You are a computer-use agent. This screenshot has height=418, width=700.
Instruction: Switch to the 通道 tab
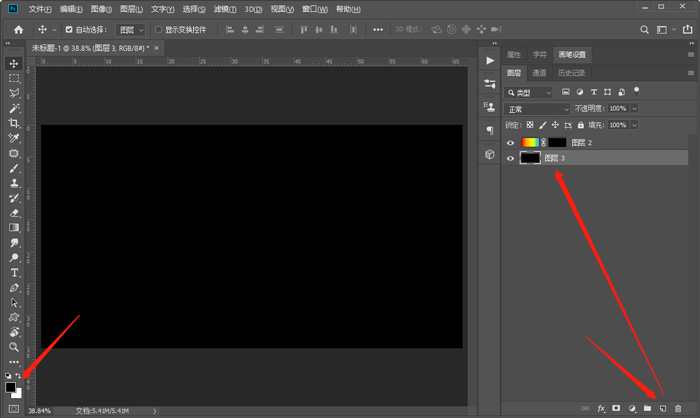coord(539,73)
